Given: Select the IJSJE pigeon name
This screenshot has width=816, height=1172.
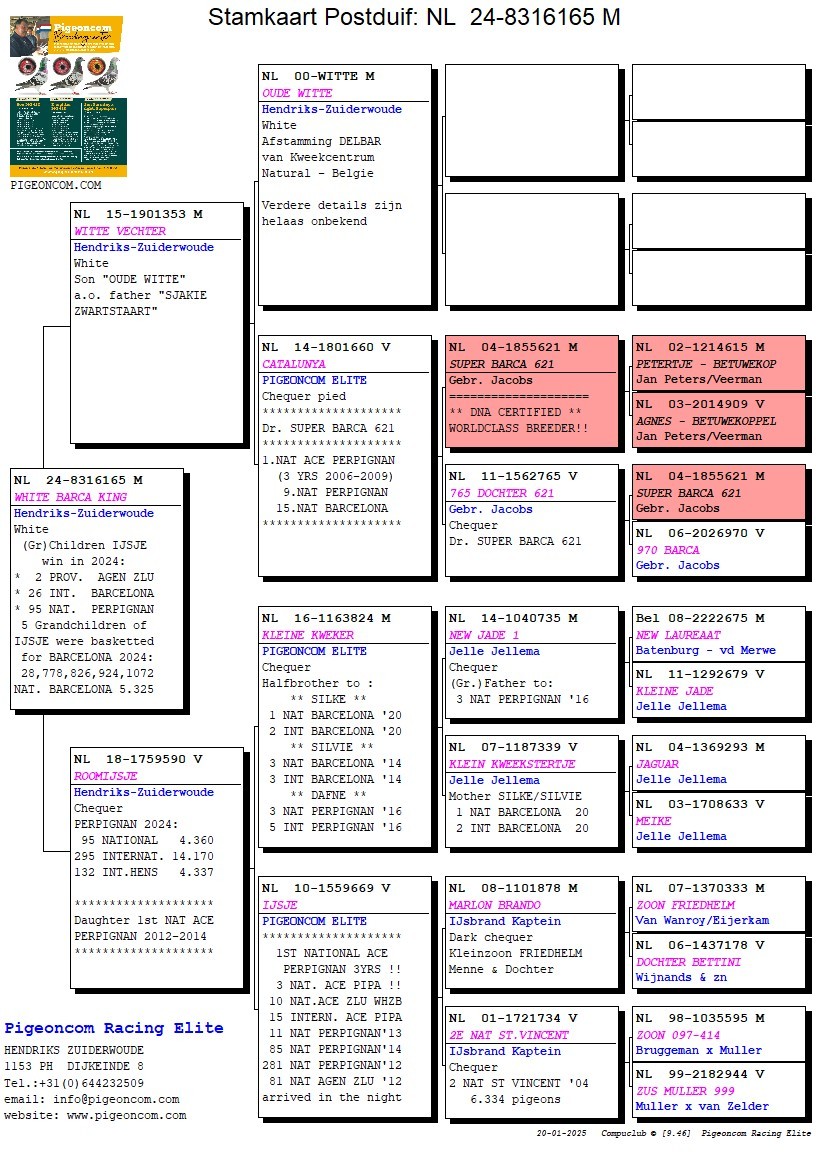Looking at the screenshot, I should pyautogui.click(x=280, y=905).
